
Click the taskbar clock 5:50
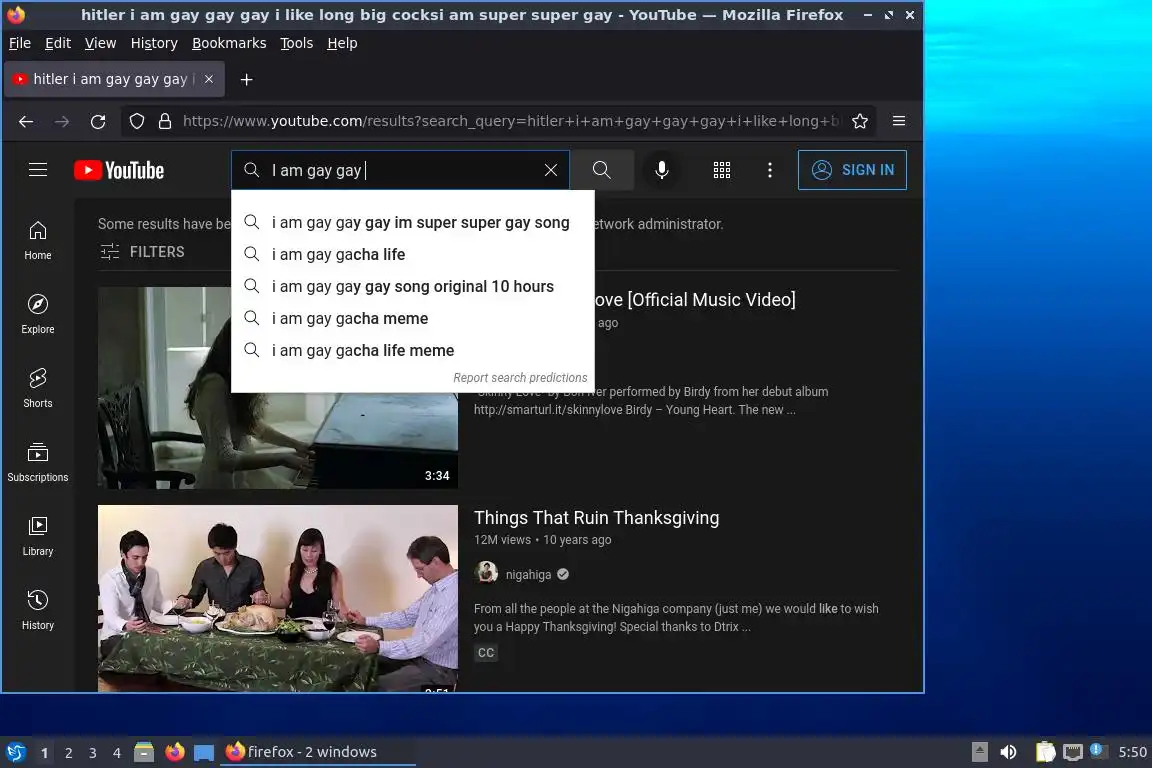click(1132, 752)
